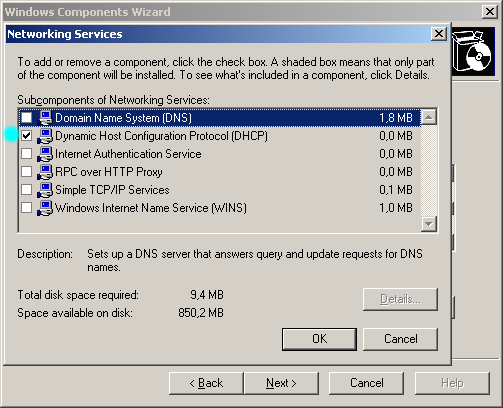The width and height of the screenshot is (503, 408).
Task: Click Next in the Components Wizard
Action: pos(281,383)
